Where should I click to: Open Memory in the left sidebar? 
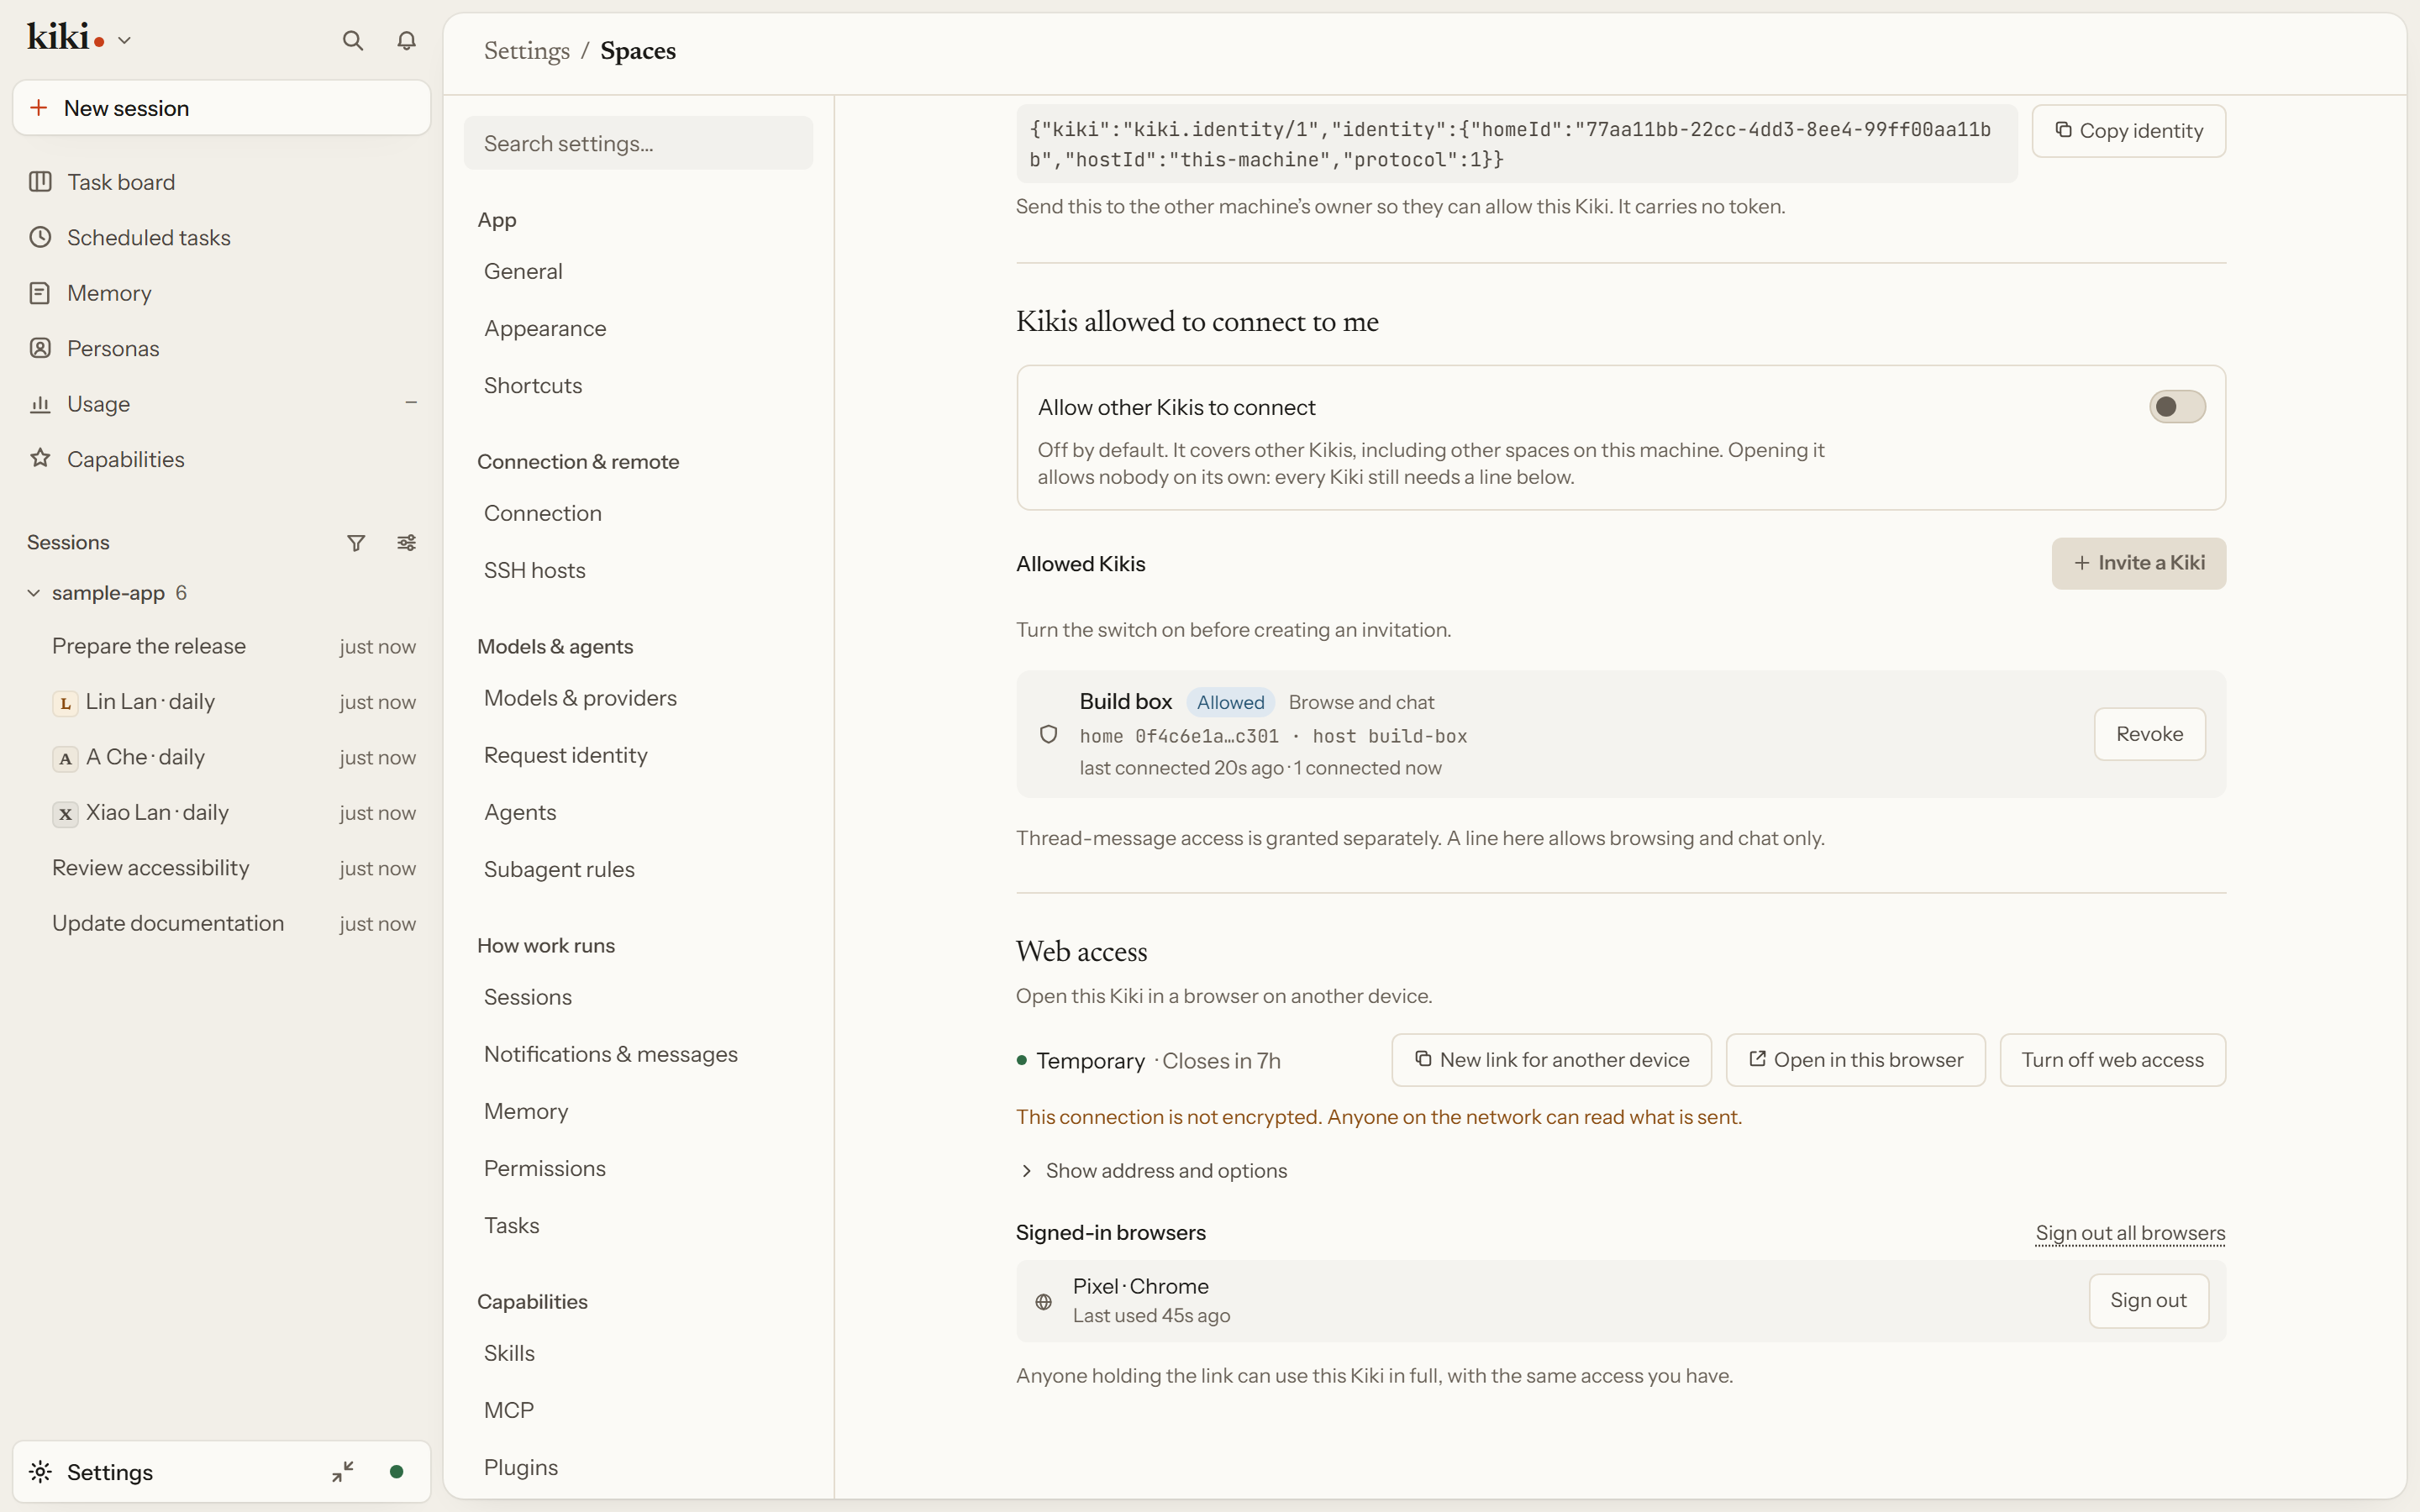click(221, 293)
